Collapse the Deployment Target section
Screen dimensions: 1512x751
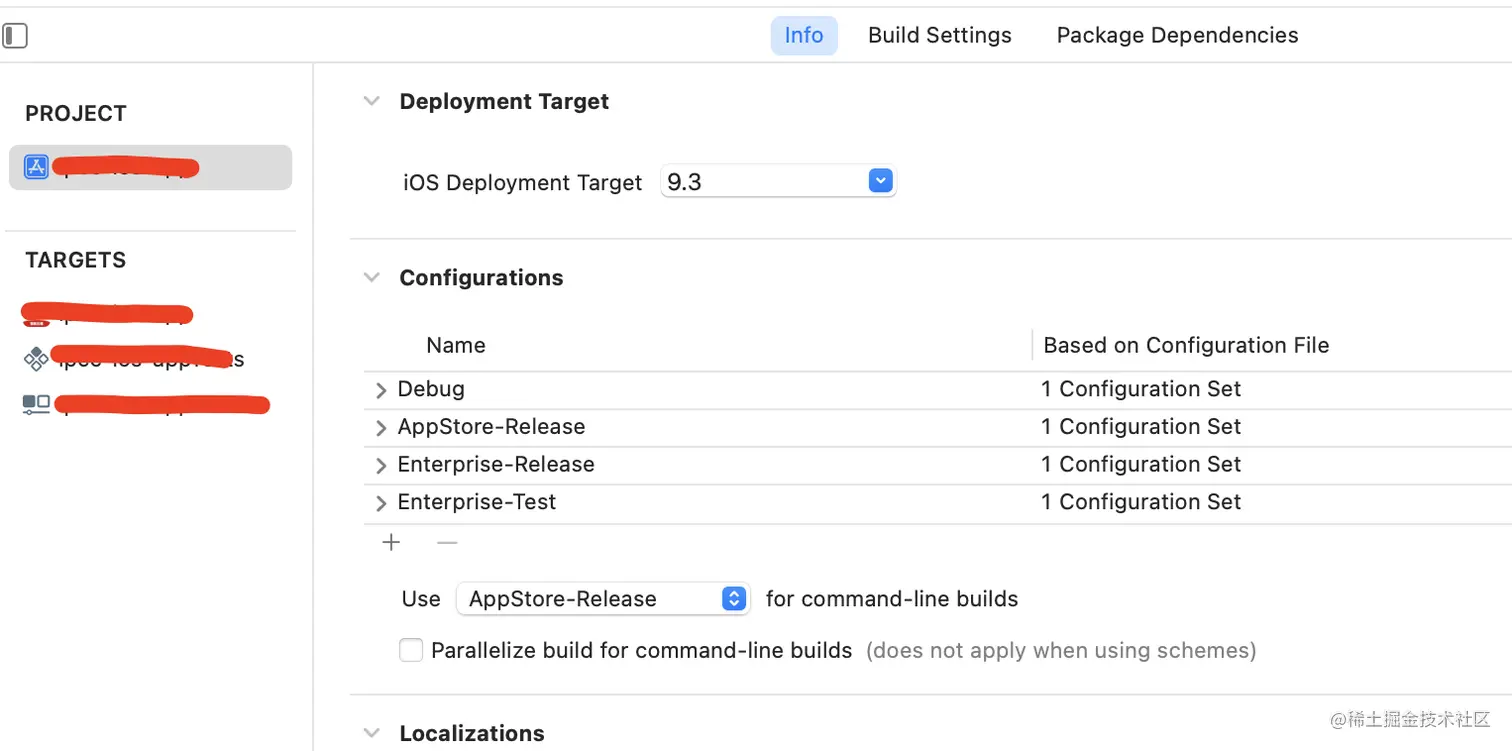(372, 101)
